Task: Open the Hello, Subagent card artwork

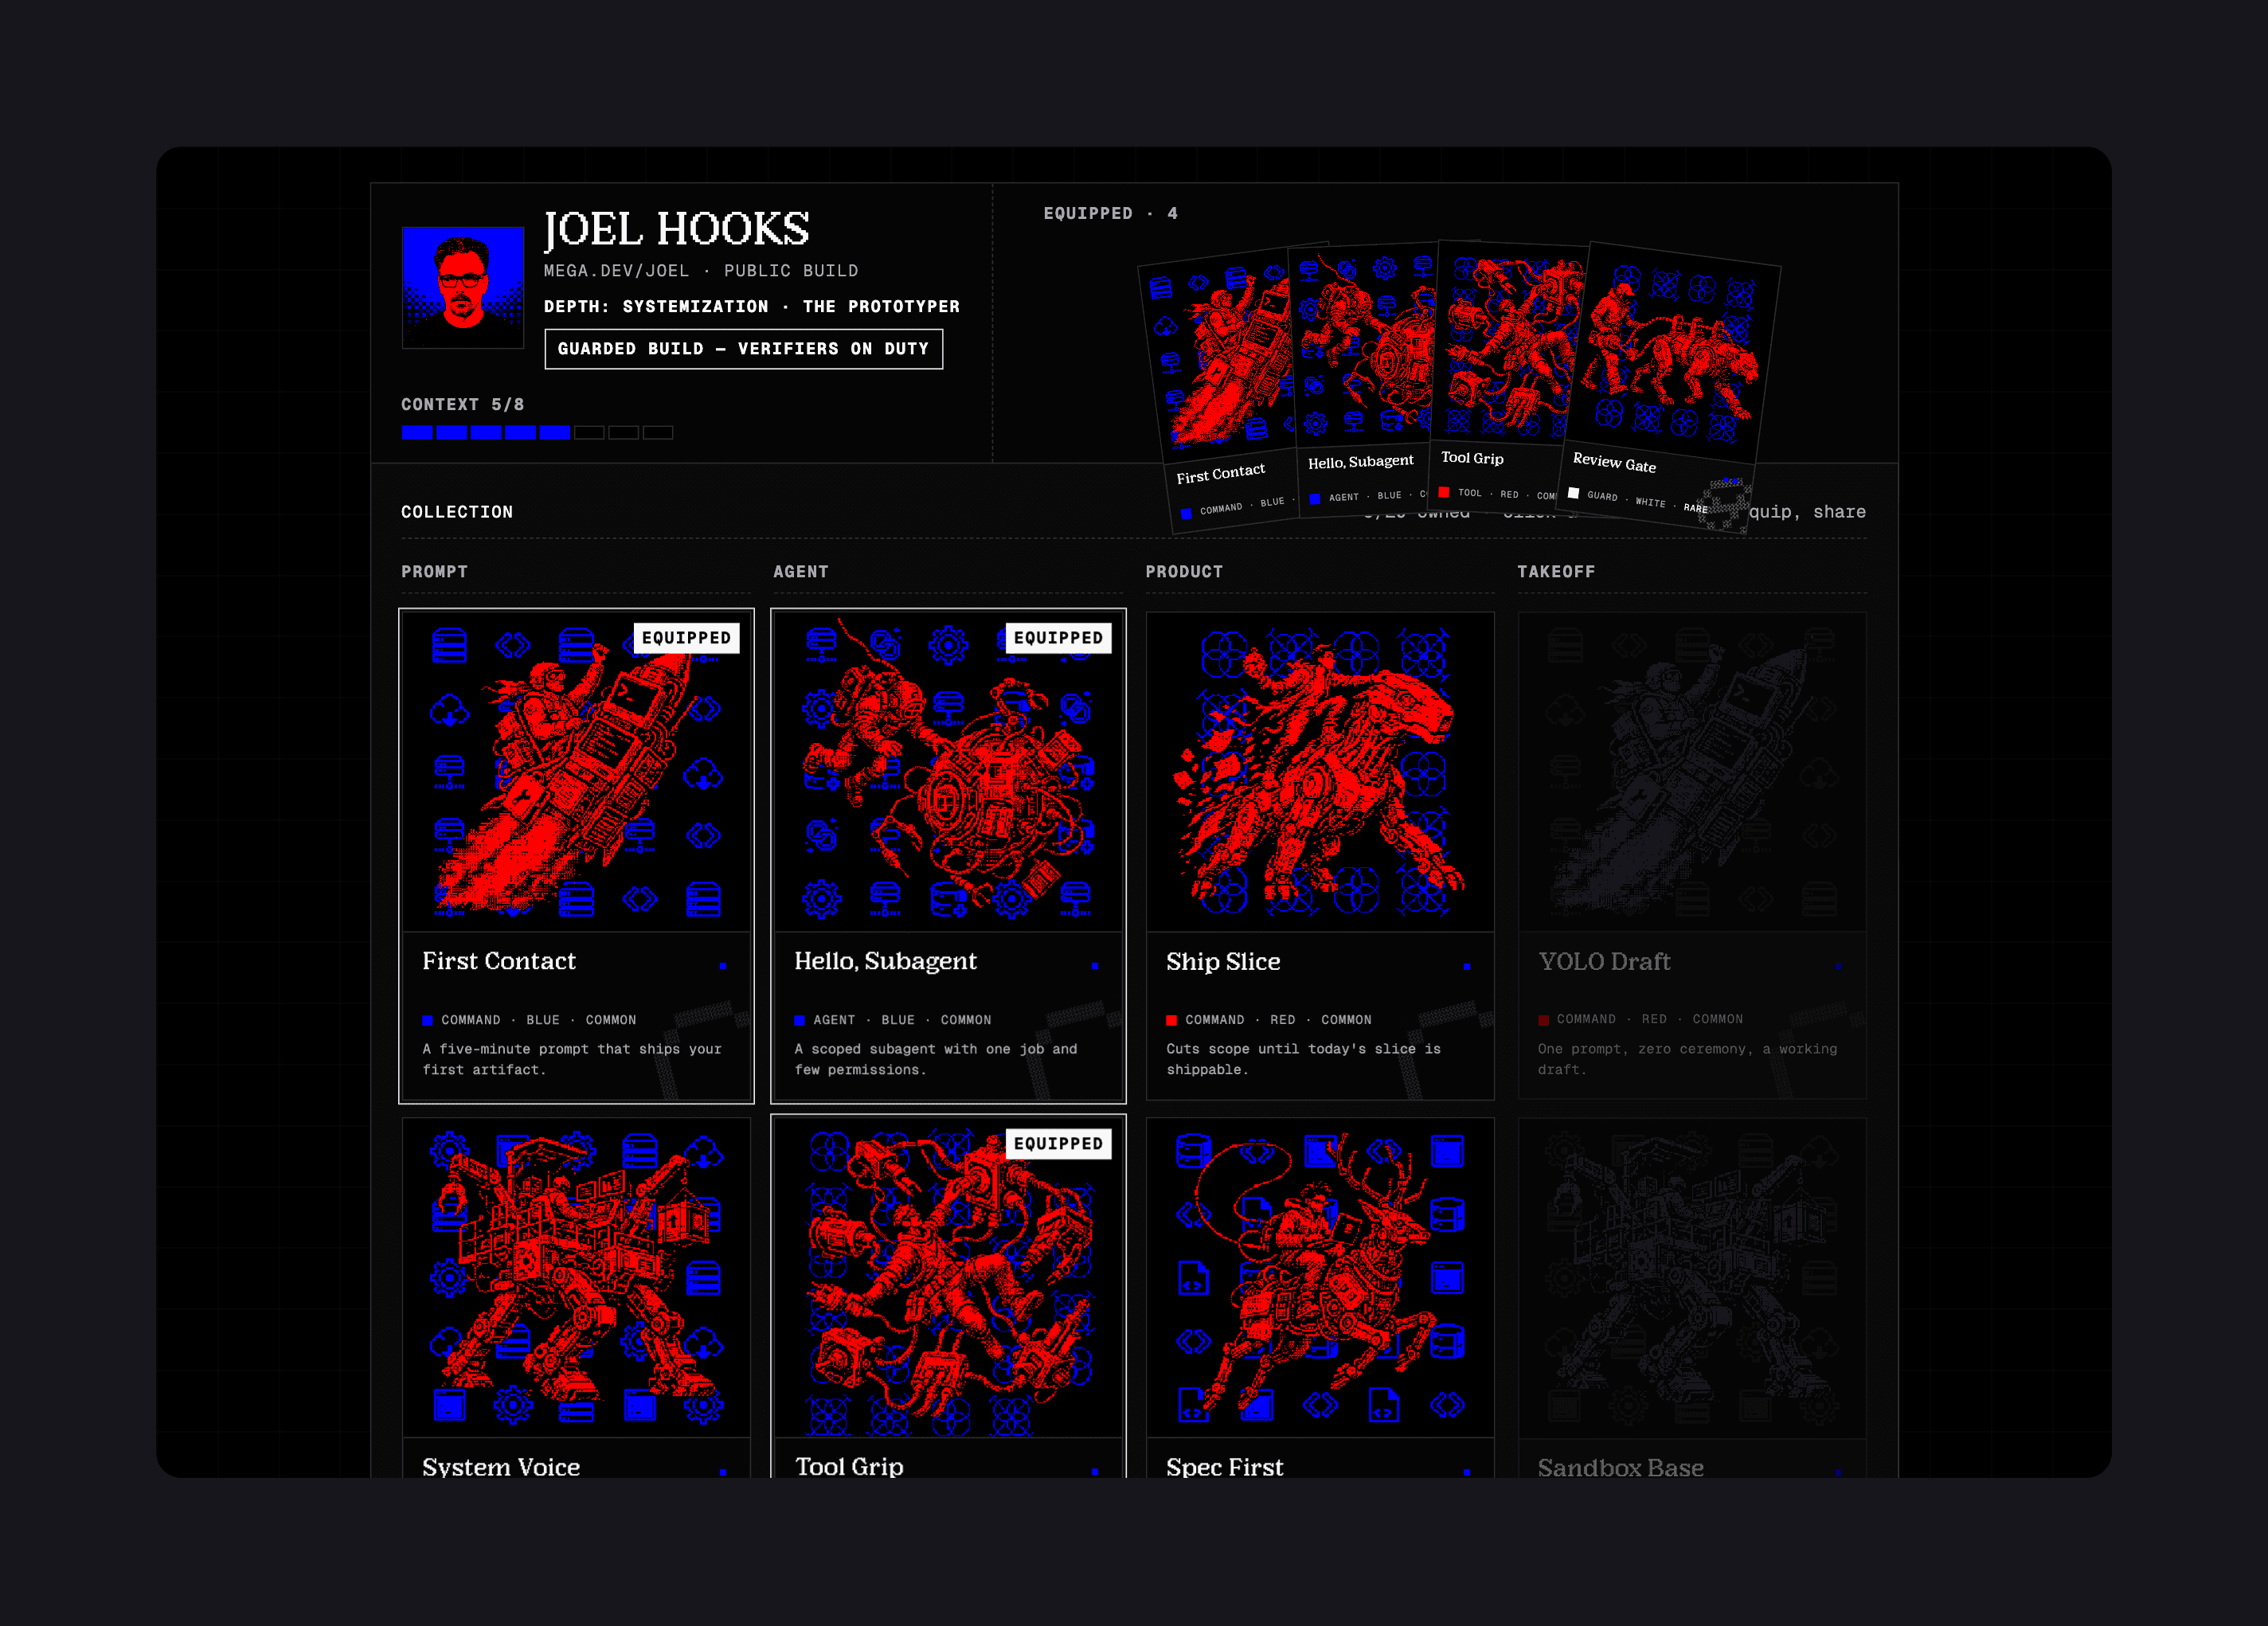Action: 948,771
